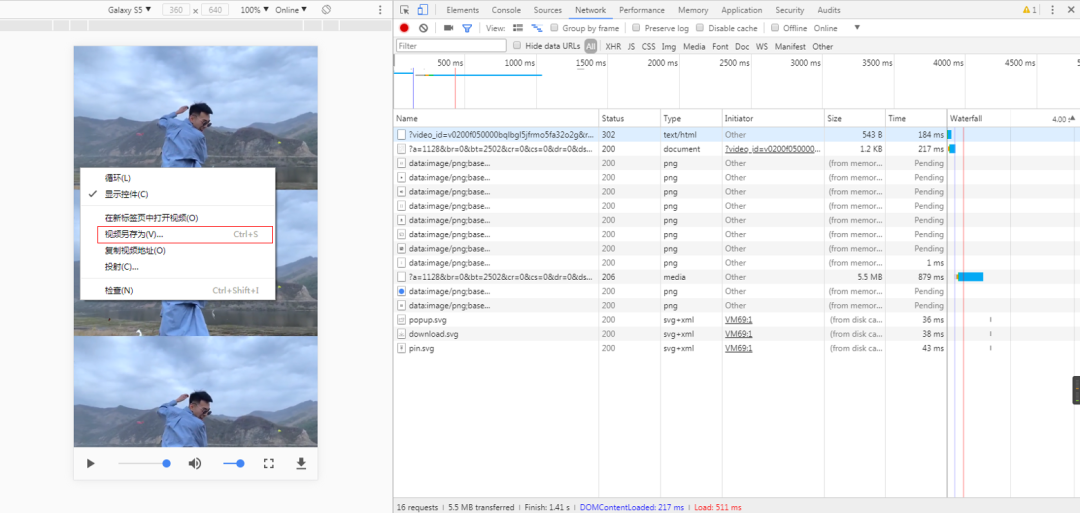Toggle the device toolbar icon

coord(422,10)
